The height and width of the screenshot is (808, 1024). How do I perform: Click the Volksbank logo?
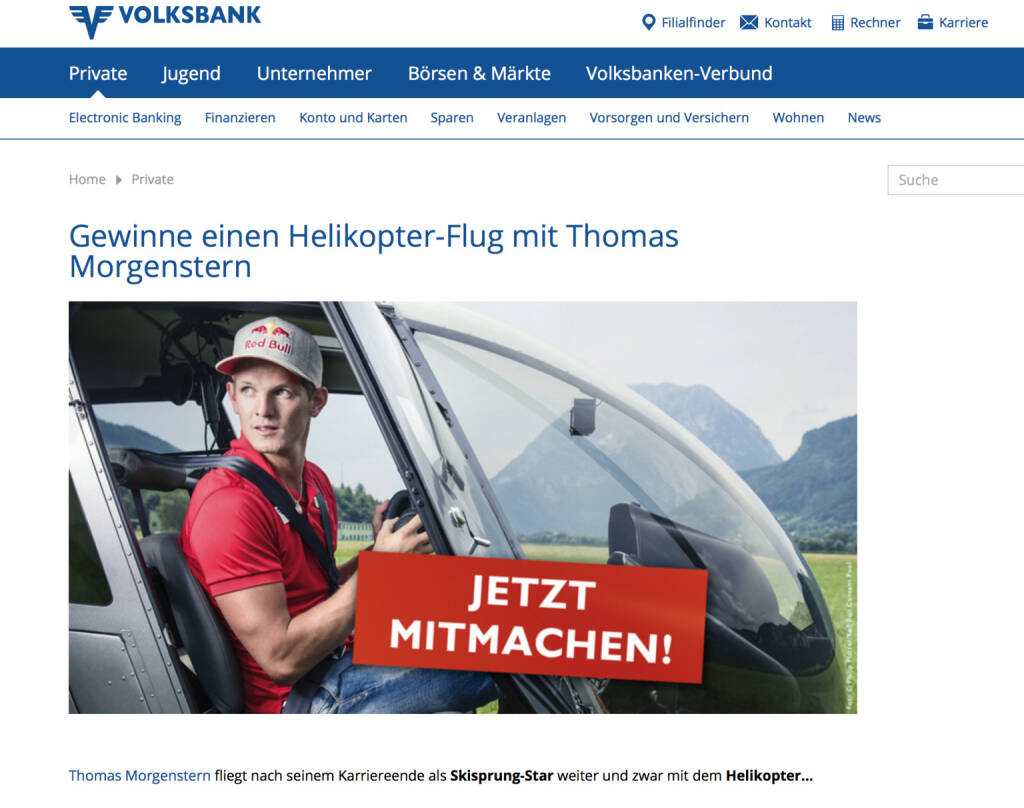(165, 21)
